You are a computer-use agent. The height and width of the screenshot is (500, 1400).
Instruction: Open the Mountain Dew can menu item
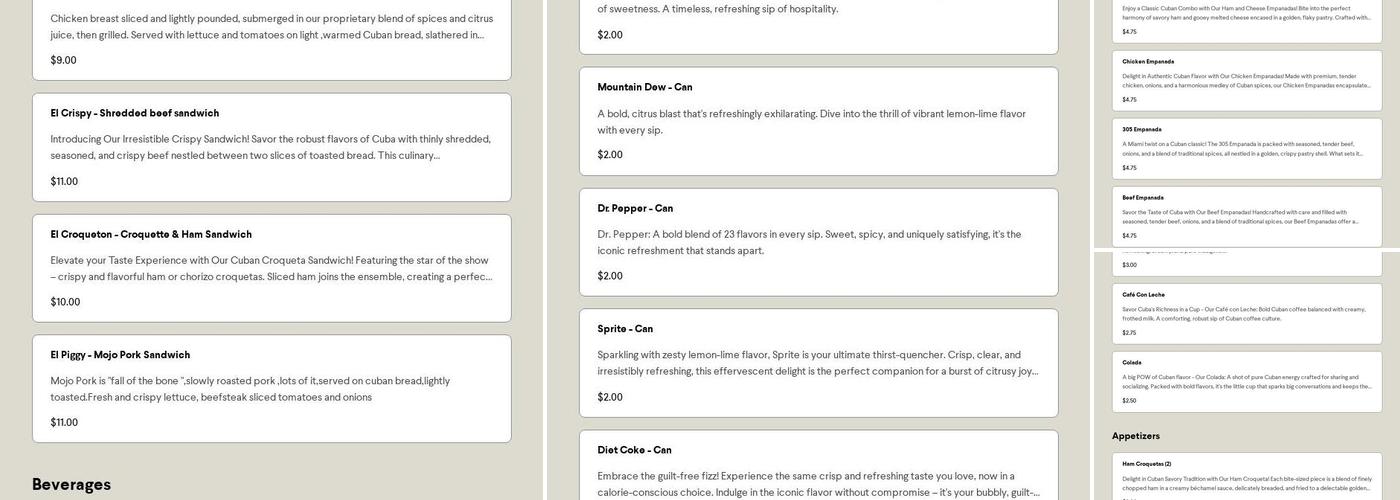(818, 121)
